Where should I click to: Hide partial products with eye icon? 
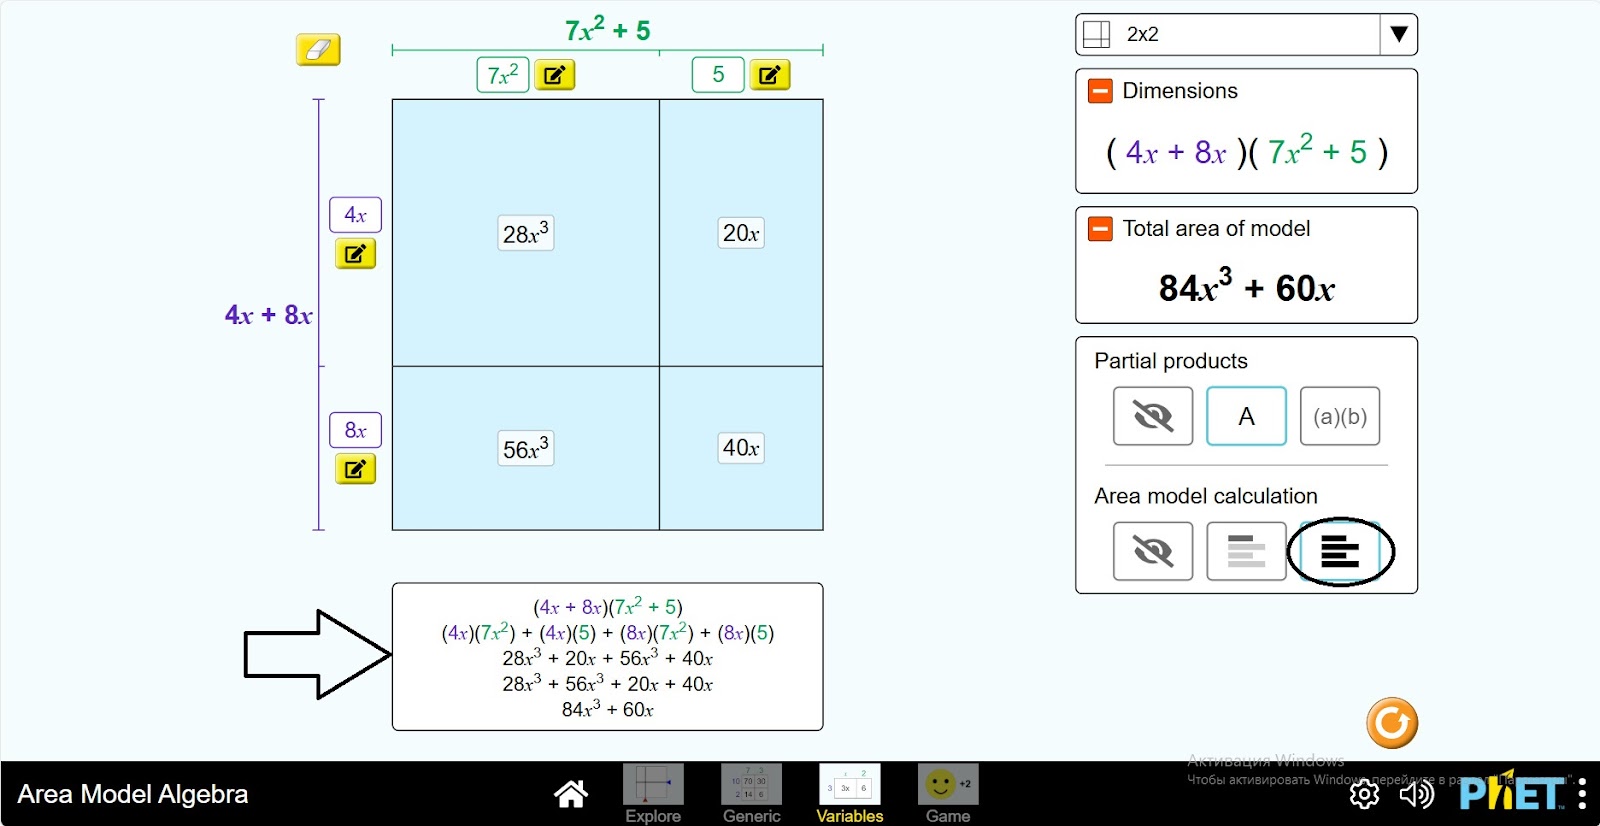(1152, 416)
